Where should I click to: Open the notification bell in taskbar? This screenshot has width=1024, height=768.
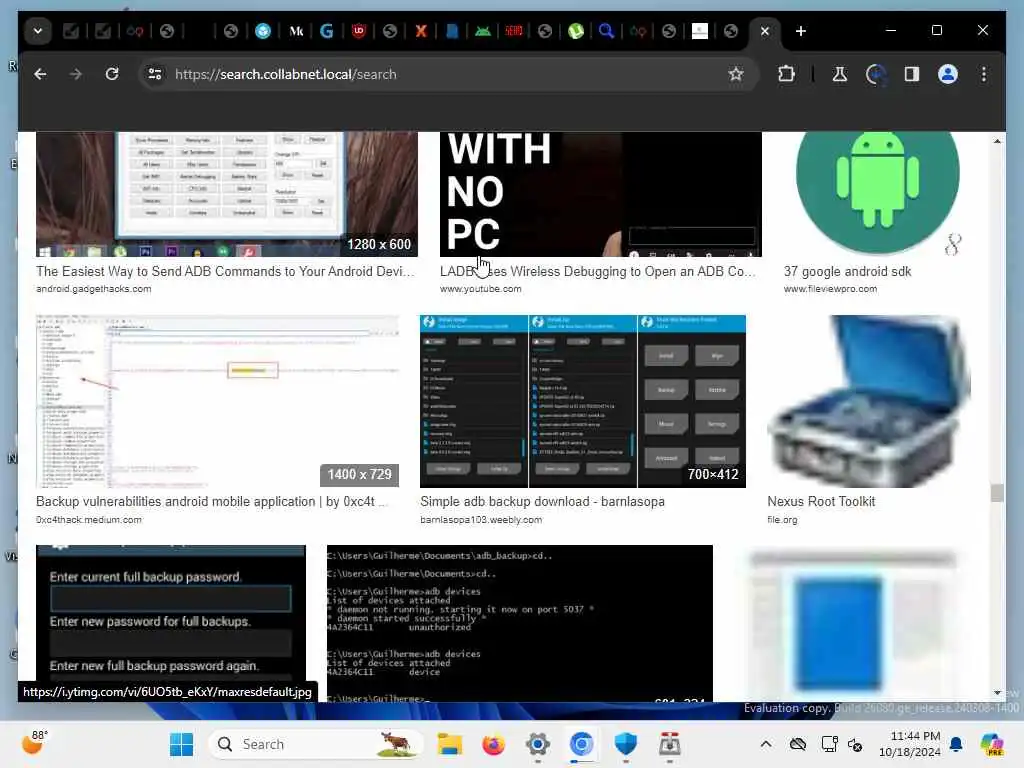tap(956, 744)
